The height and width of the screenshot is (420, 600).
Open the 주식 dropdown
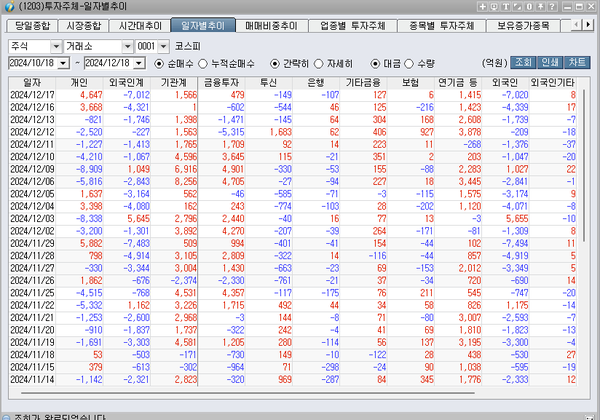[x=56, y=47]
